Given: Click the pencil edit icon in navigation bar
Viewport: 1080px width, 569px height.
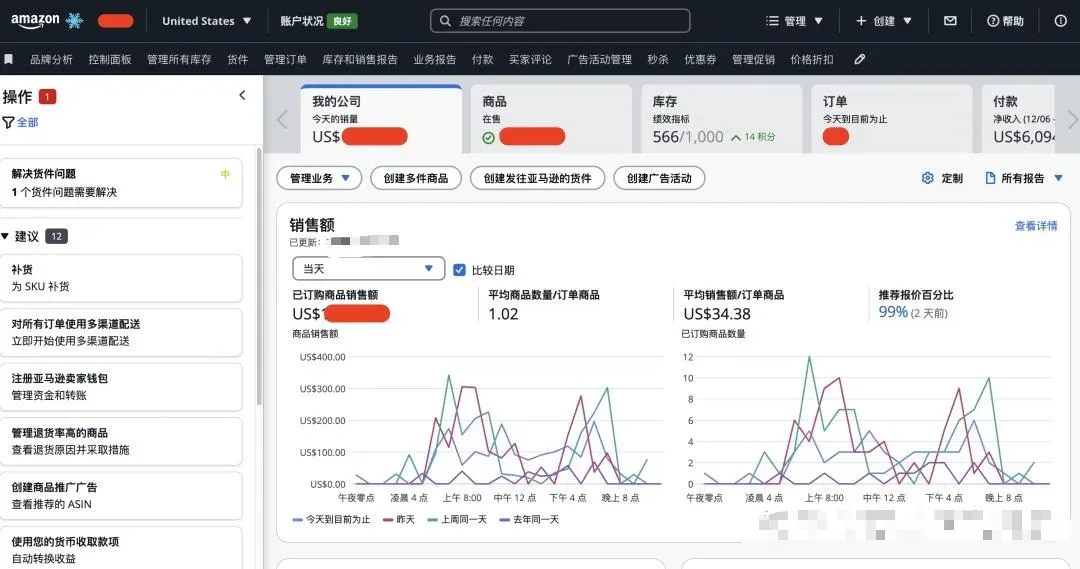Looking at the screenshot, I should 860,59.
